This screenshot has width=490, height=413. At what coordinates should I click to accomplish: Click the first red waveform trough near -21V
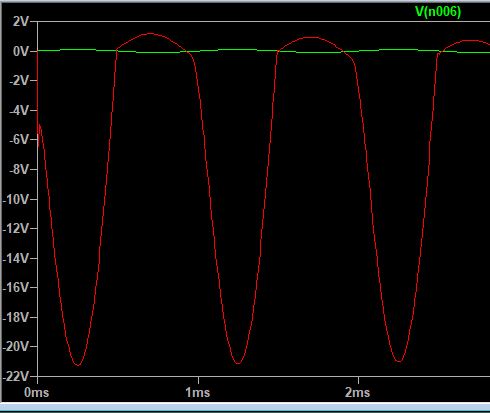(x=78, y=365)
